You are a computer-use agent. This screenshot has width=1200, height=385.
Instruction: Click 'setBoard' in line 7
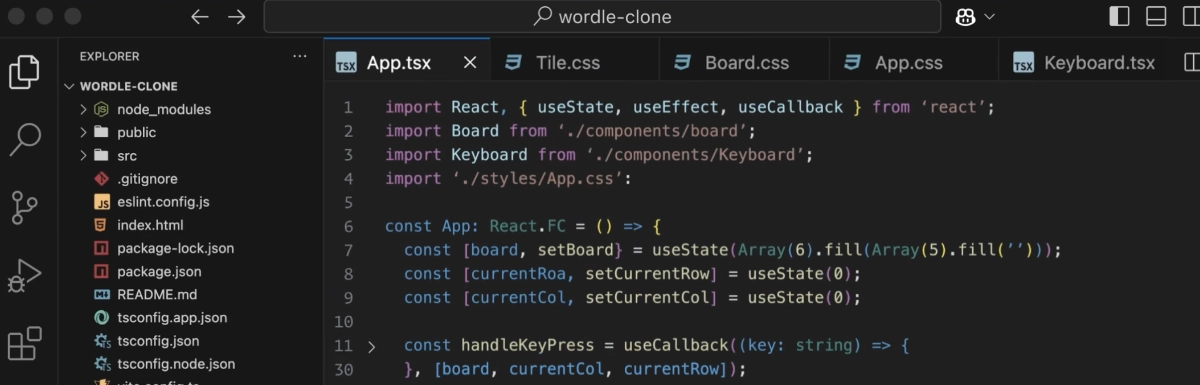coord(575,250)
